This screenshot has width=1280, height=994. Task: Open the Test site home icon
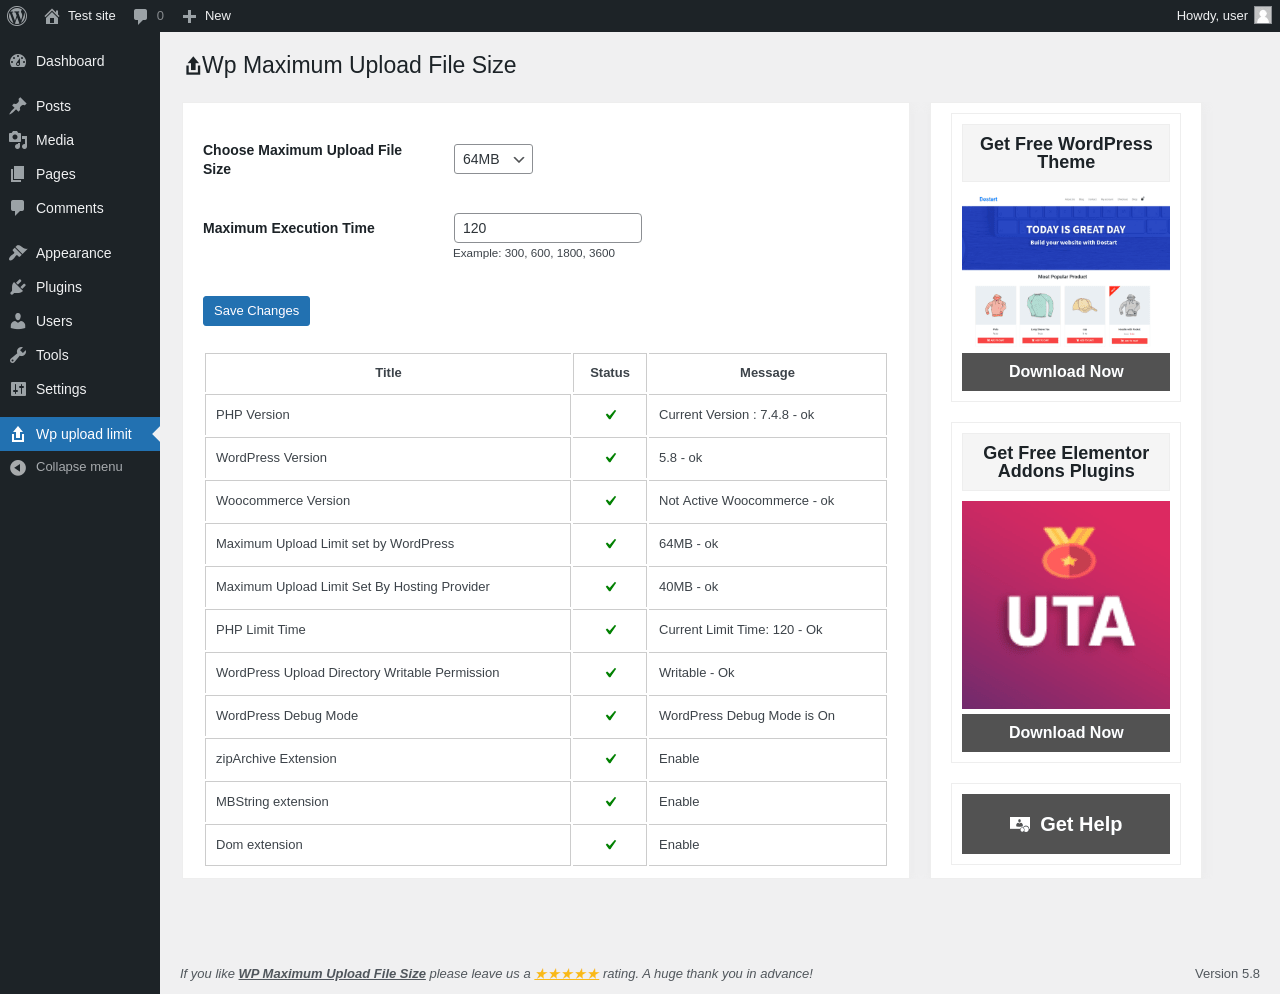tap(52, 16)
